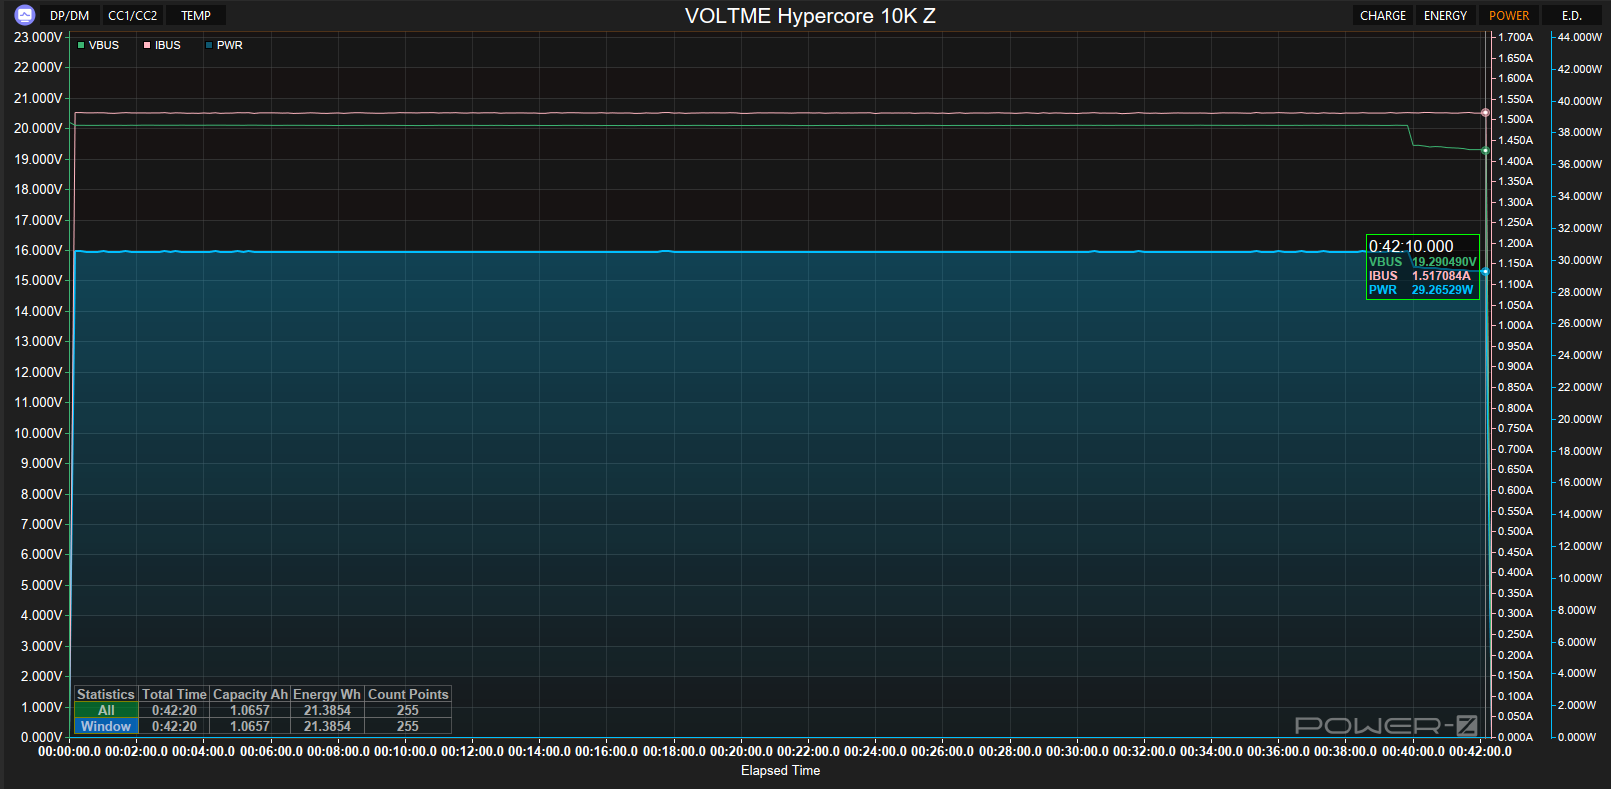Click the 1.500A current axis tick
This screenshot has width=1611, height=789.
click(x=1515, y=119)
